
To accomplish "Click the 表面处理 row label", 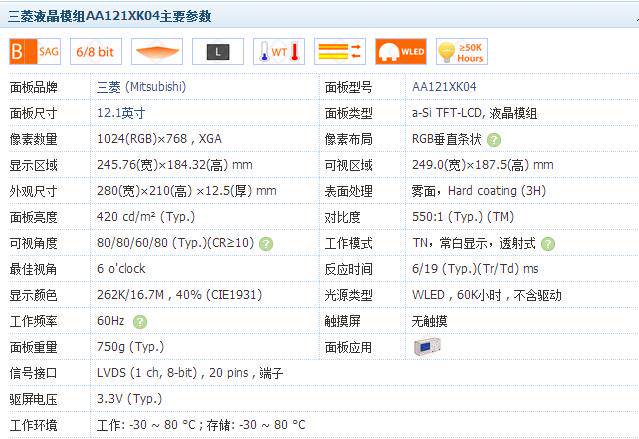I will (x=348, y=191).
